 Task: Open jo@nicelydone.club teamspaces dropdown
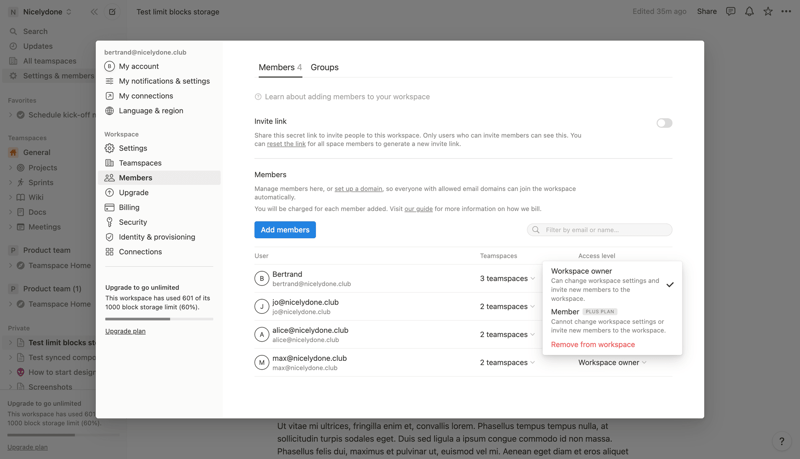click(x=507, y=307)
